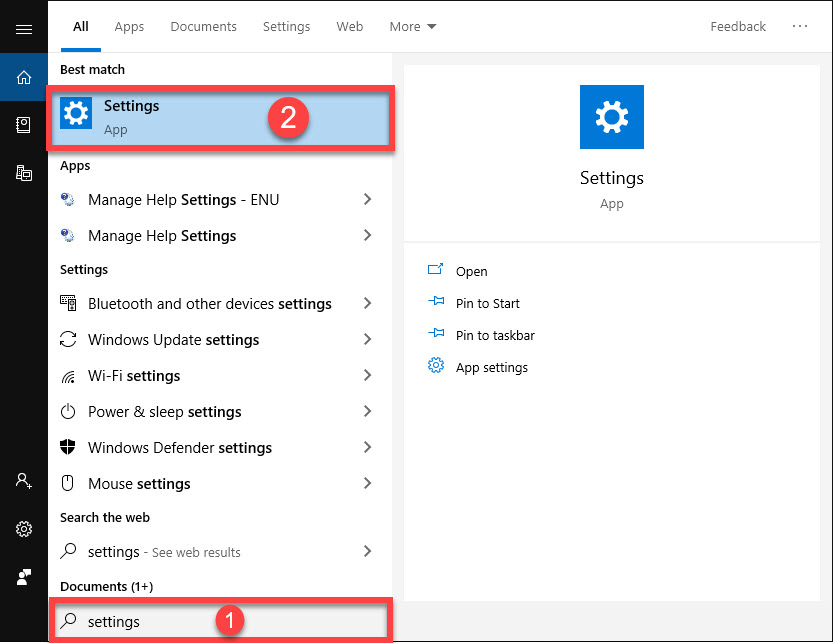Image resolution: width=833 pixels, height=643 pixels.
Task: Click the Windows Update refresh icon
Action: pos(68,339)
